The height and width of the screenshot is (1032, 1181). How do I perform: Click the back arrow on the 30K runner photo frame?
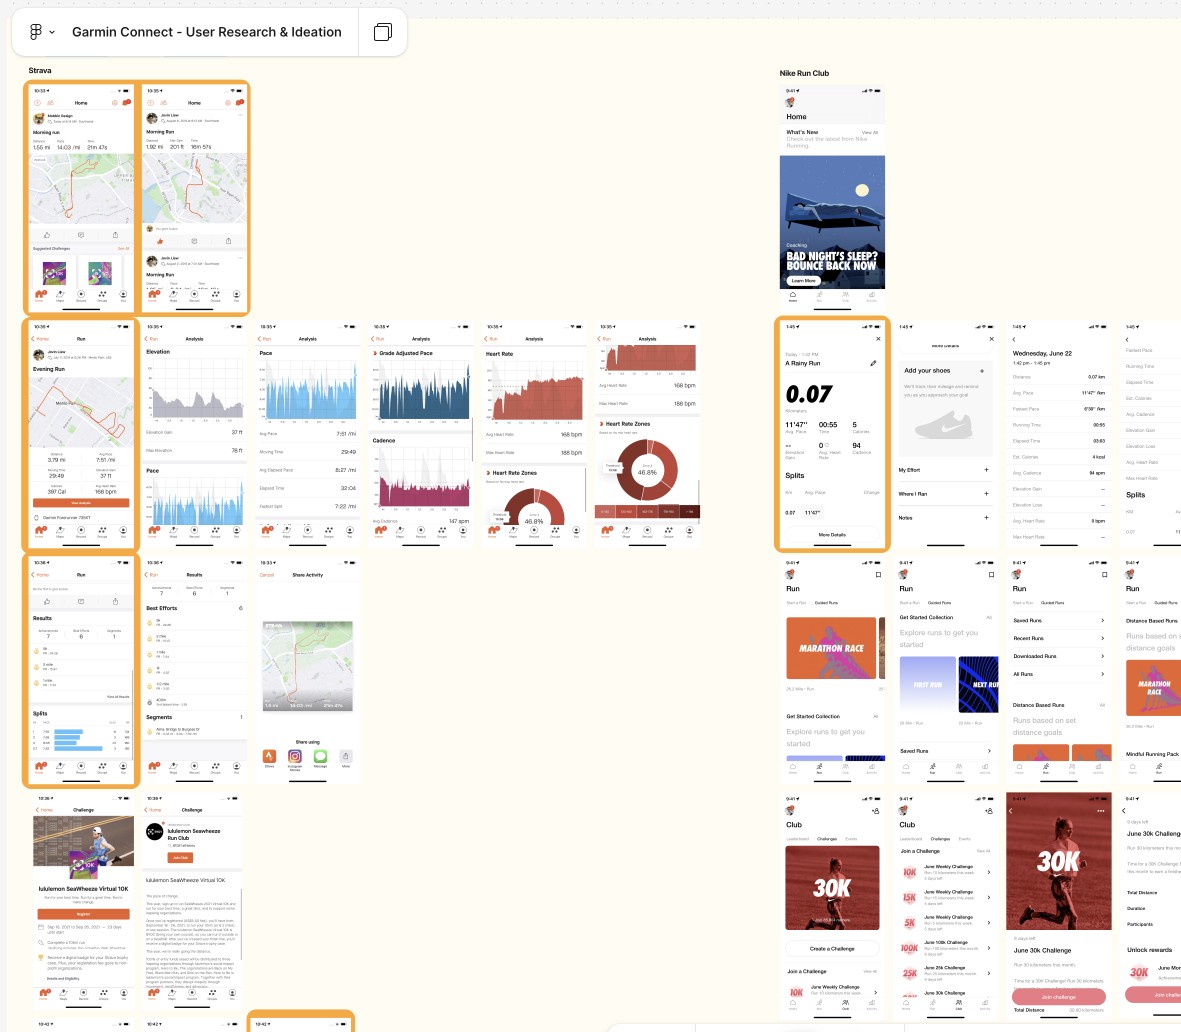1011,811
